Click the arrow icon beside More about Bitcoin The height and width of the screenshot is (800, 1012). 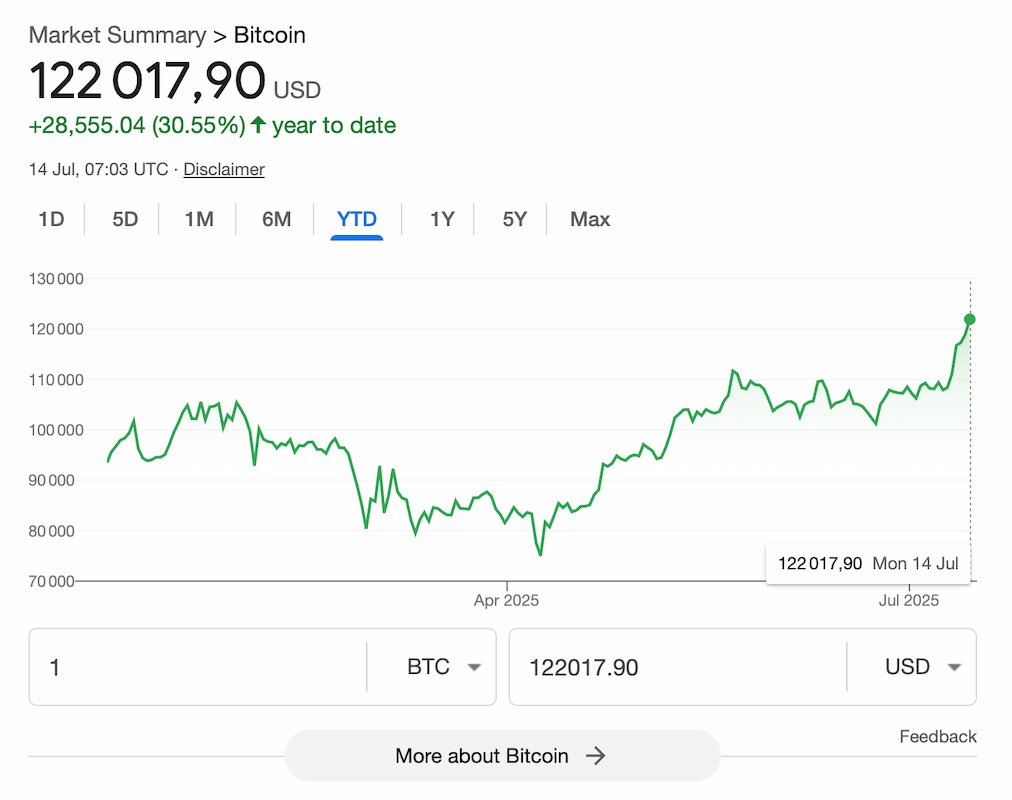[x=596, y=756]
